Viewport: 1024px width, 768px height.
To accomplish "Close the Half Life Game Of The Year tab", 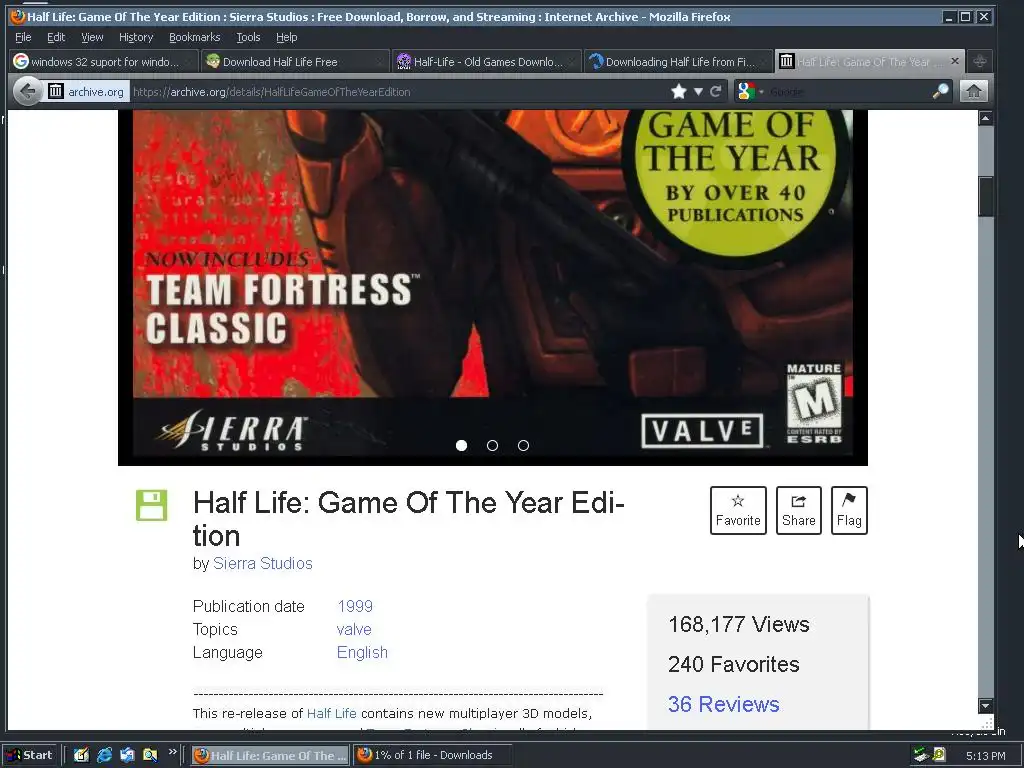I will click(955, 61).
